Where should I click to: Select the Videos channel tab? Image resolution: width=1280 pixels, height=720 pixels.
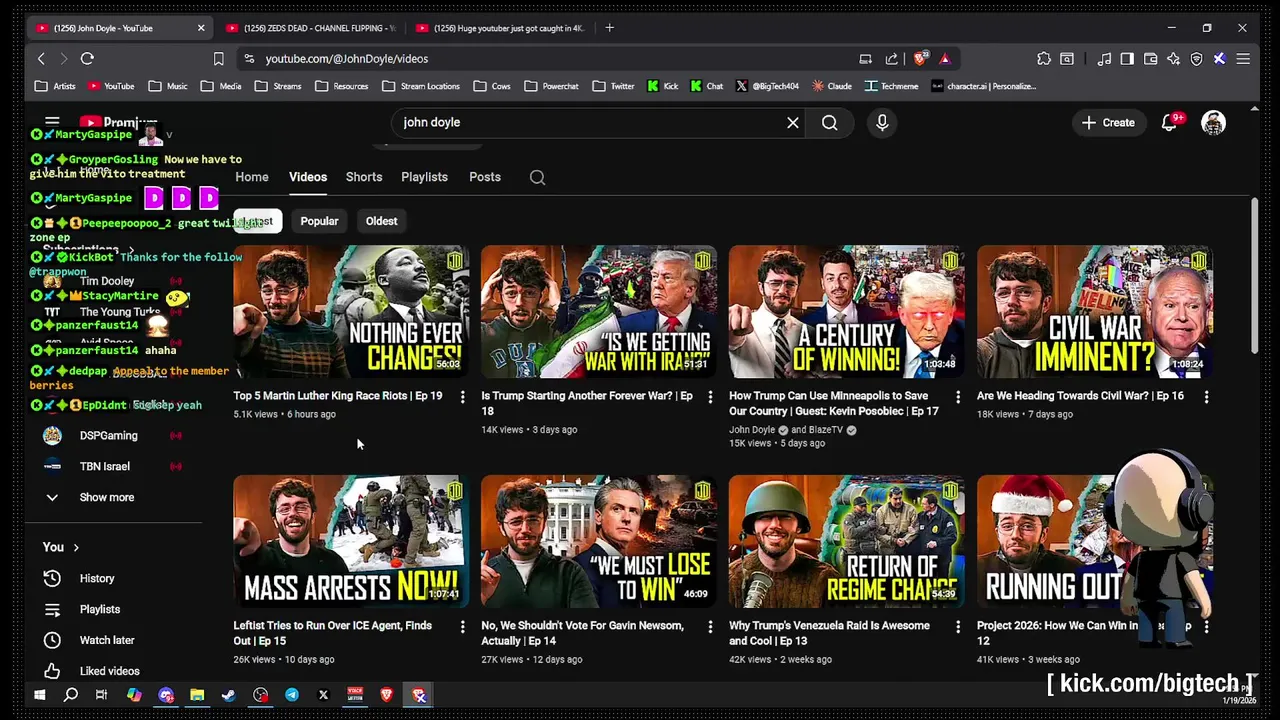tap(308, 177)
